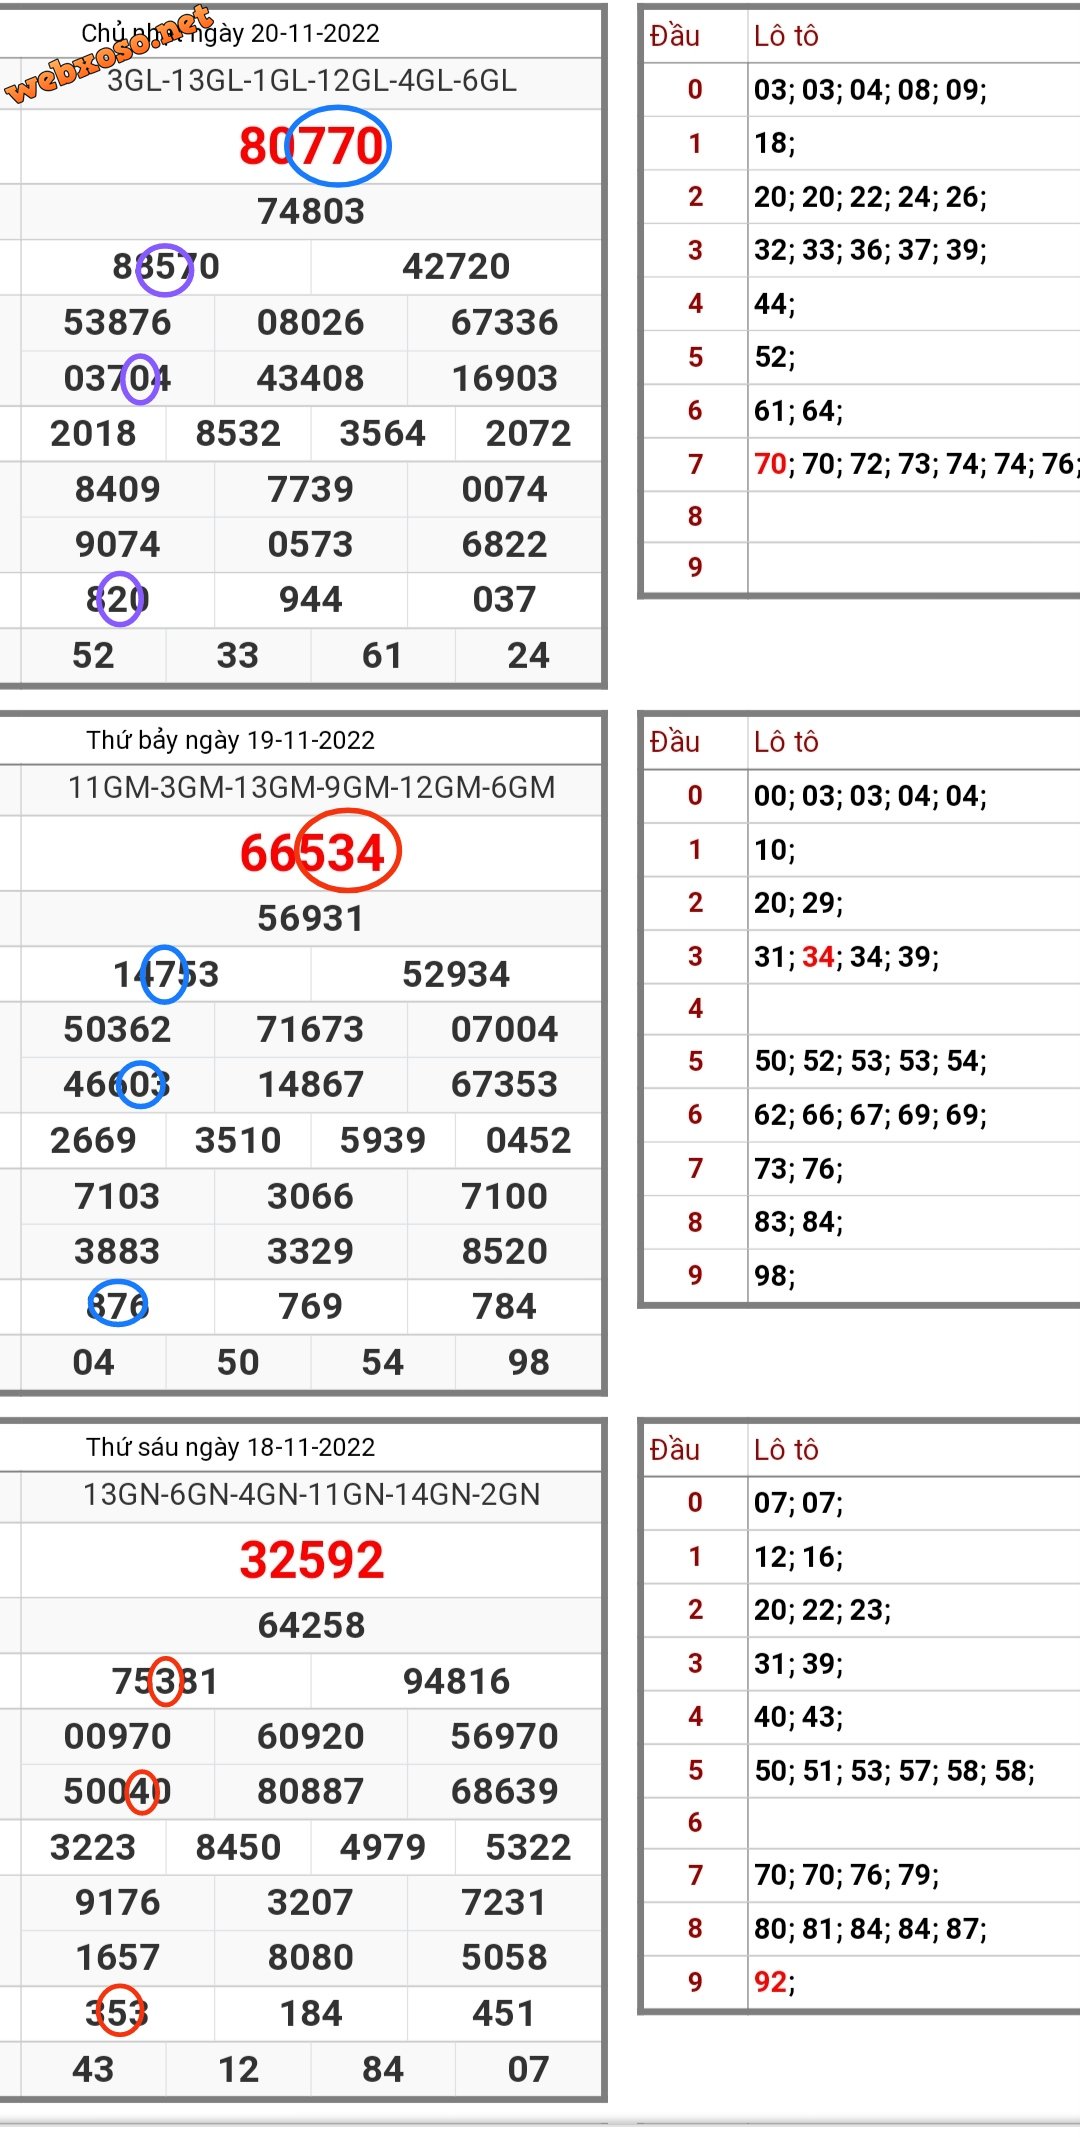The image size is (1080, 2138).
Task: Click the result 7739
Action: point(311,489)
